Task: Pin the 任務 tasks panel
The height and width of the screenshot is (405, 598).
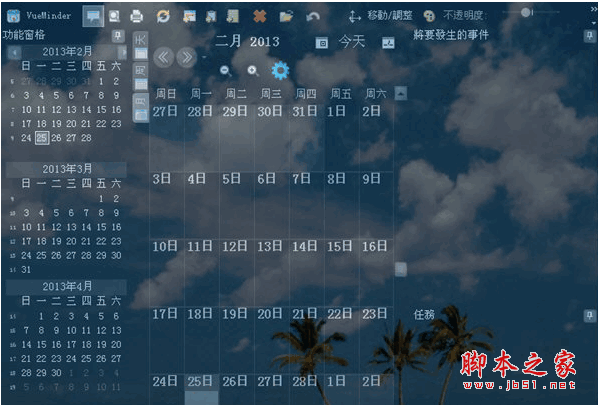Action: pyautogui.click(x=590, y=315)
